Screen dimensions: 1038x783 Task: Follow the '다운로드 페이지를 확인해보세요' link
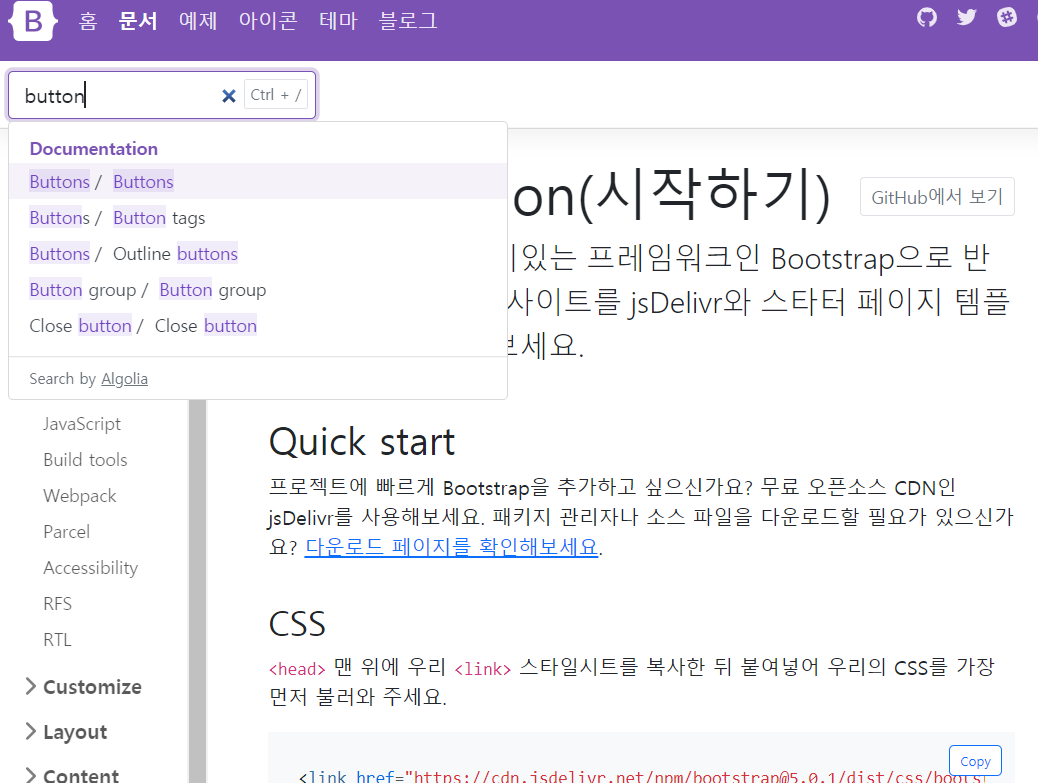pos(451,547)
